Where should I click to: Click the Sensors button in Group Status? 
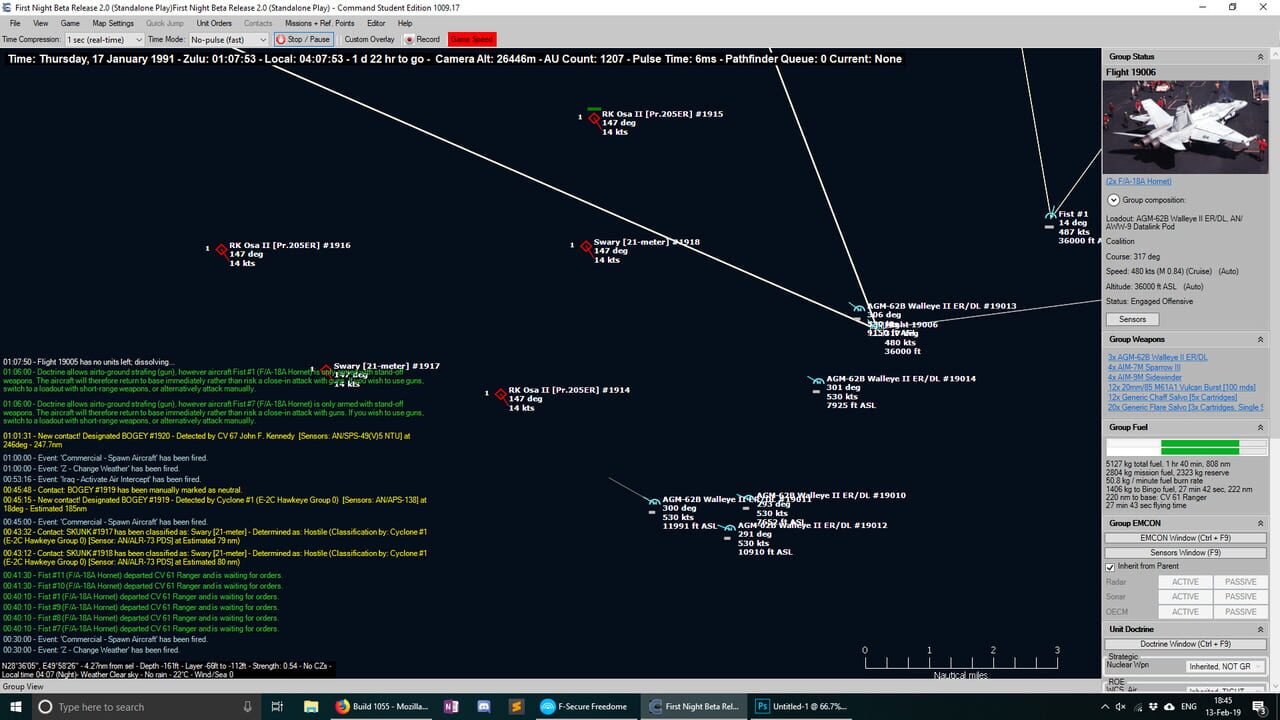1132,319
